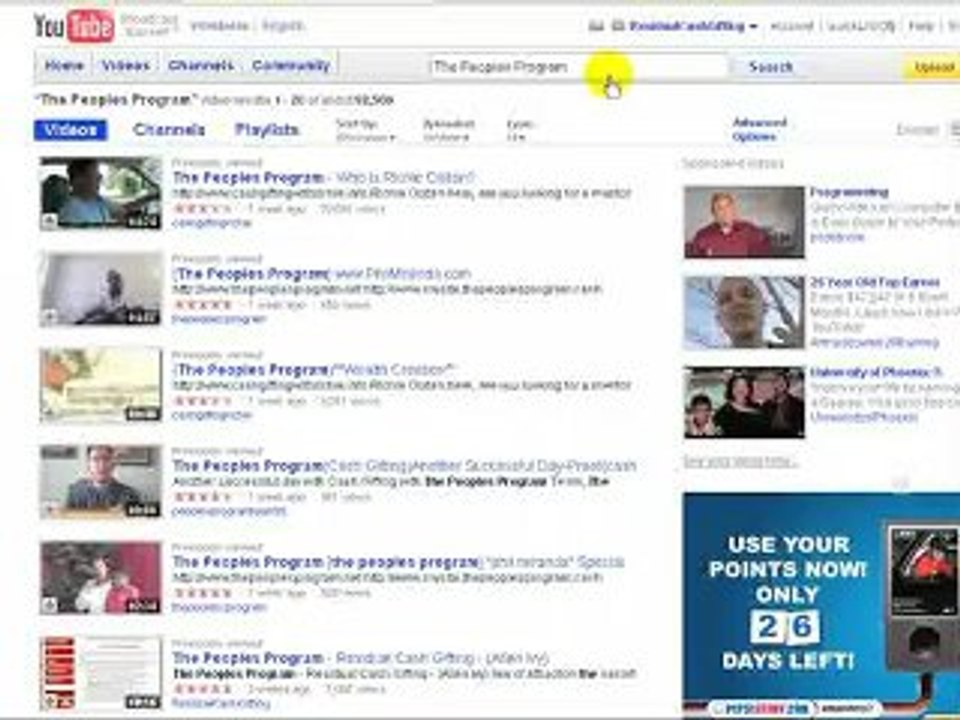Image resolution: width=960 pixels, height=720 pixels.
Task: Click the YouTube logo
Action: coord(74,26)
